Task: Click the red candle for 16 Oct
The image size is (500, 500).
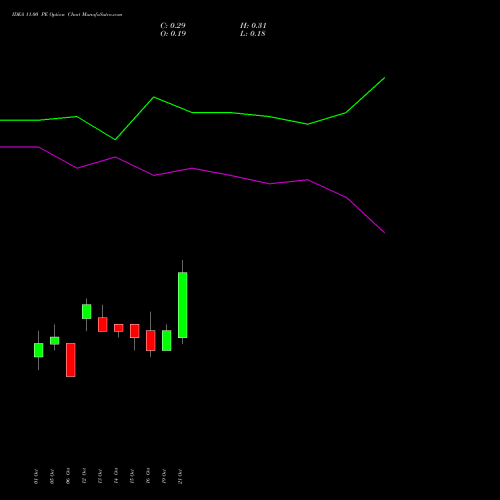Action: tap(151, 340)
